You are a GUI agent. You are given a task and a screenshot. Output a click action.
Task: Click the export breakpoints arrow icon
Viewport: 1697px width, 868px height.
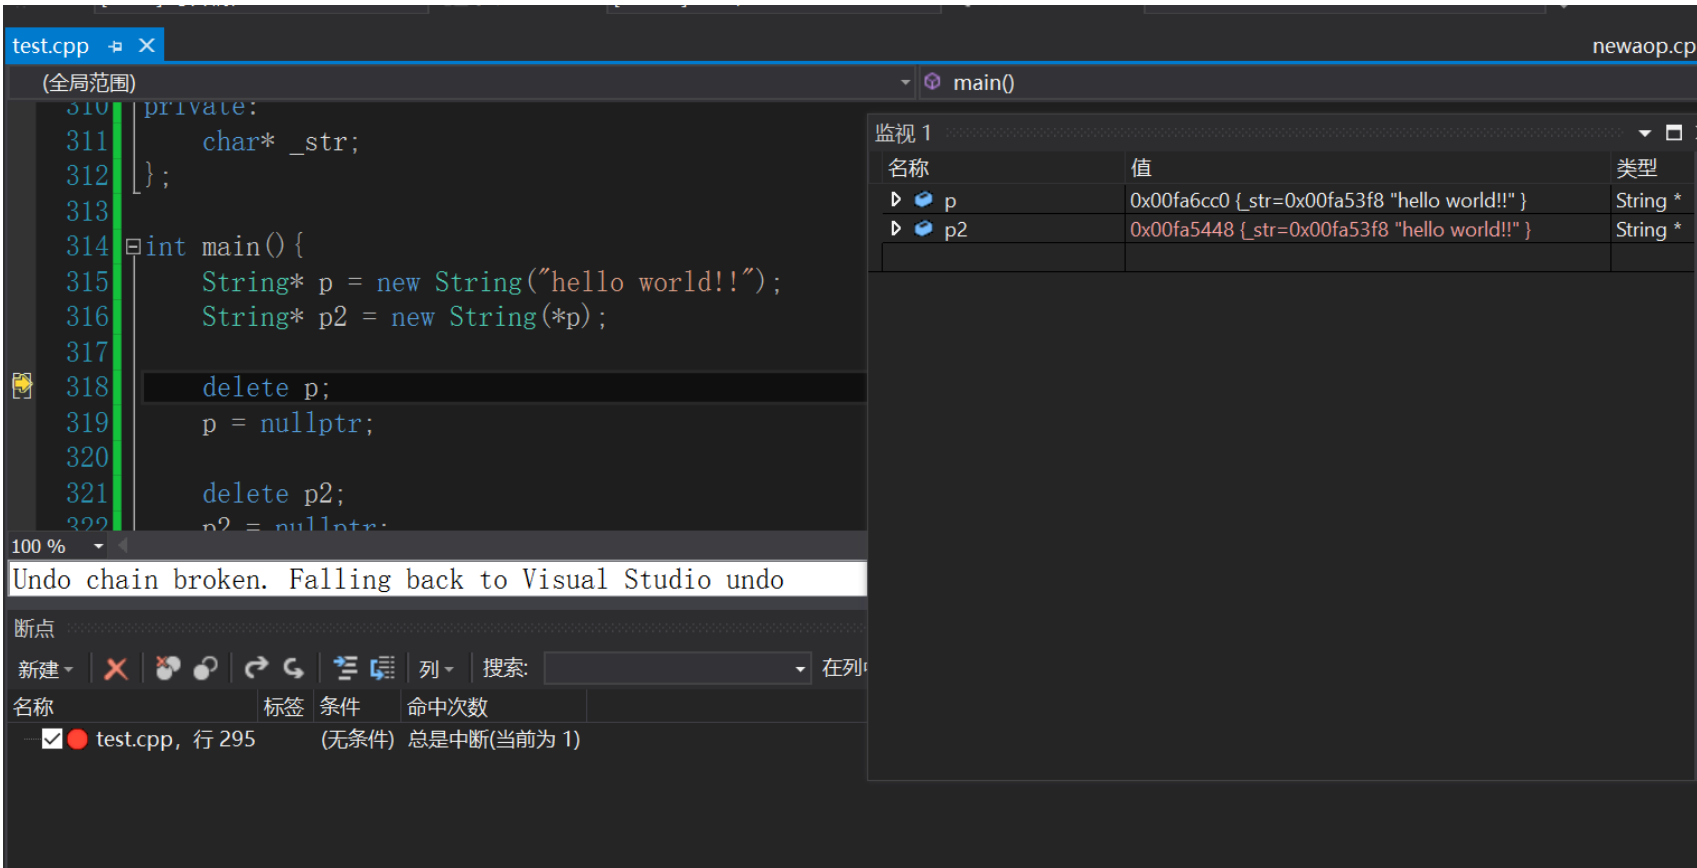(x=257, y=668)
